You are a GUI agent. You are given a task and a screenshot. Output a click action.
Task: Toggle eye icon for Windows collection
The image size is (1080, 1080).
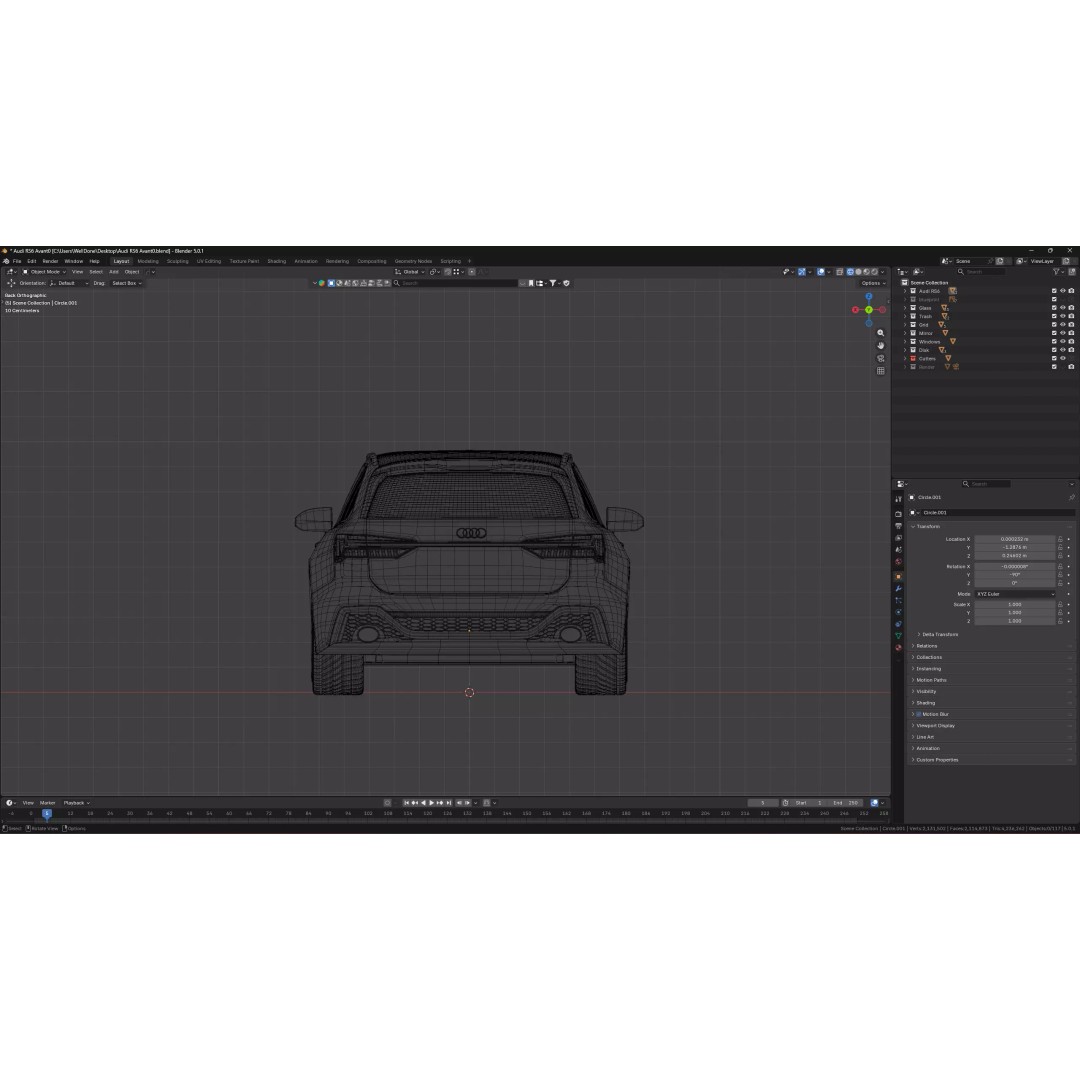pos(1063,342)
